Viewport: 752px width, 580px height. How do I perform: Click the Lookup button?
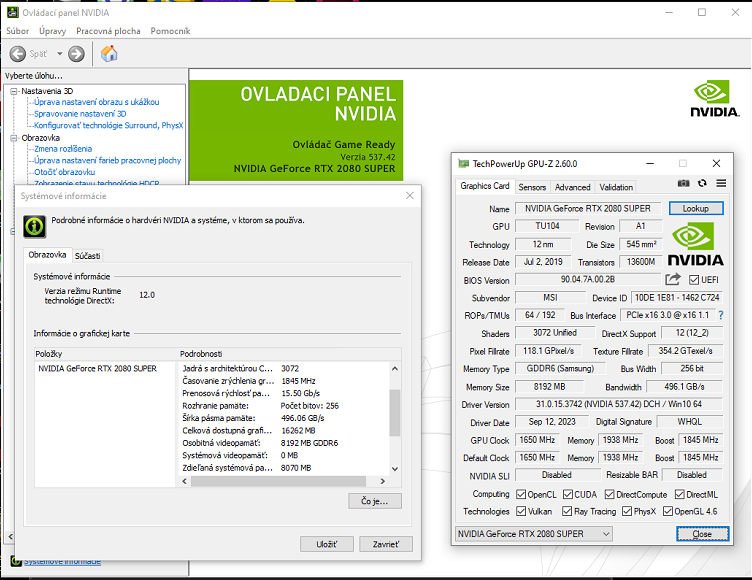tap(695, 209)
